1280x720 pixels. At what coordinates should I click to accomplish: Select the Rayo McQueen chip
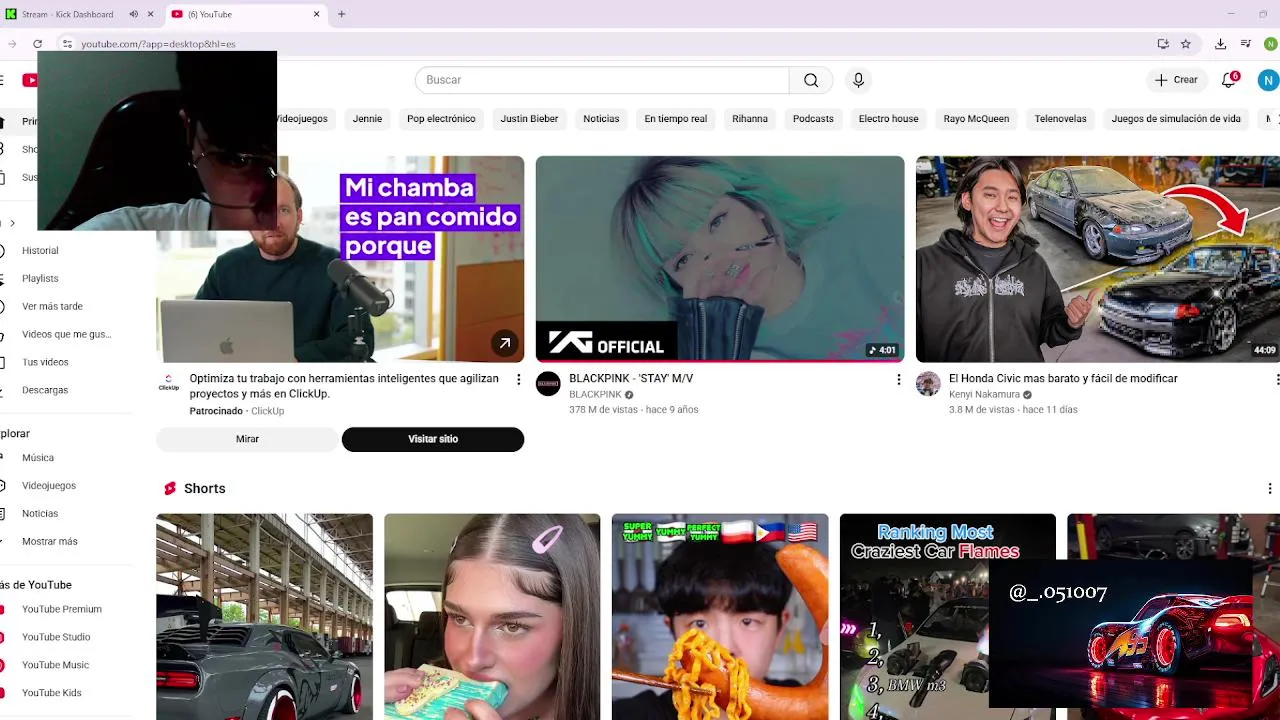click(976, 119)
